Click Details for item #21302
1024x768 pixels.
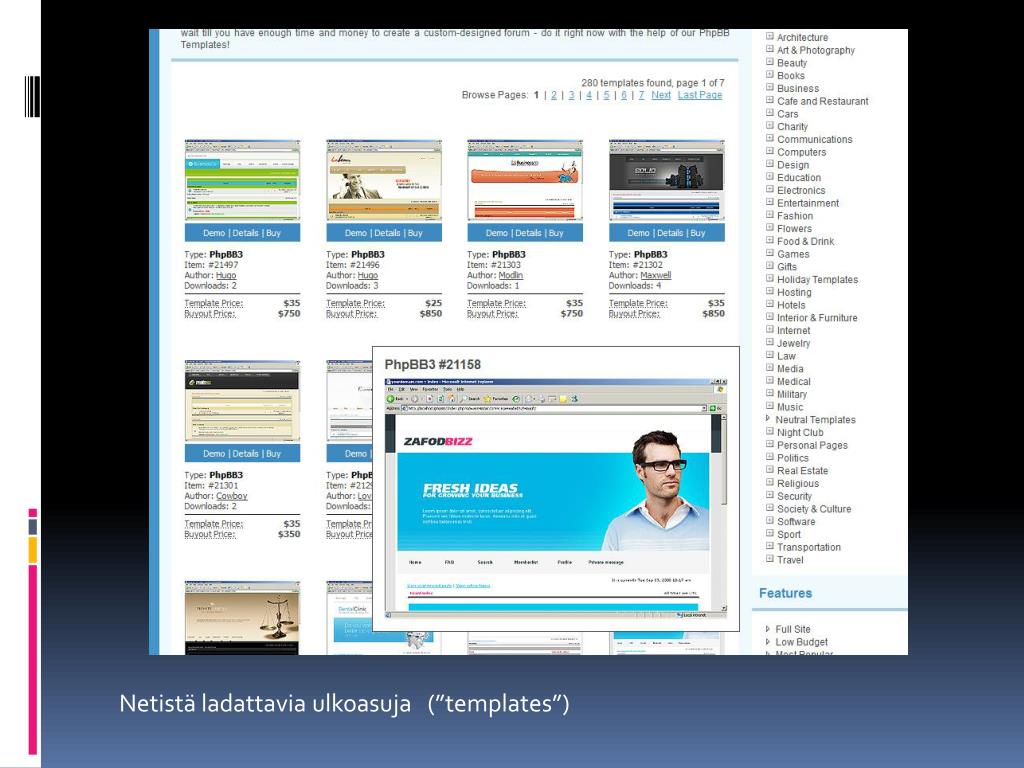[670, 233]
